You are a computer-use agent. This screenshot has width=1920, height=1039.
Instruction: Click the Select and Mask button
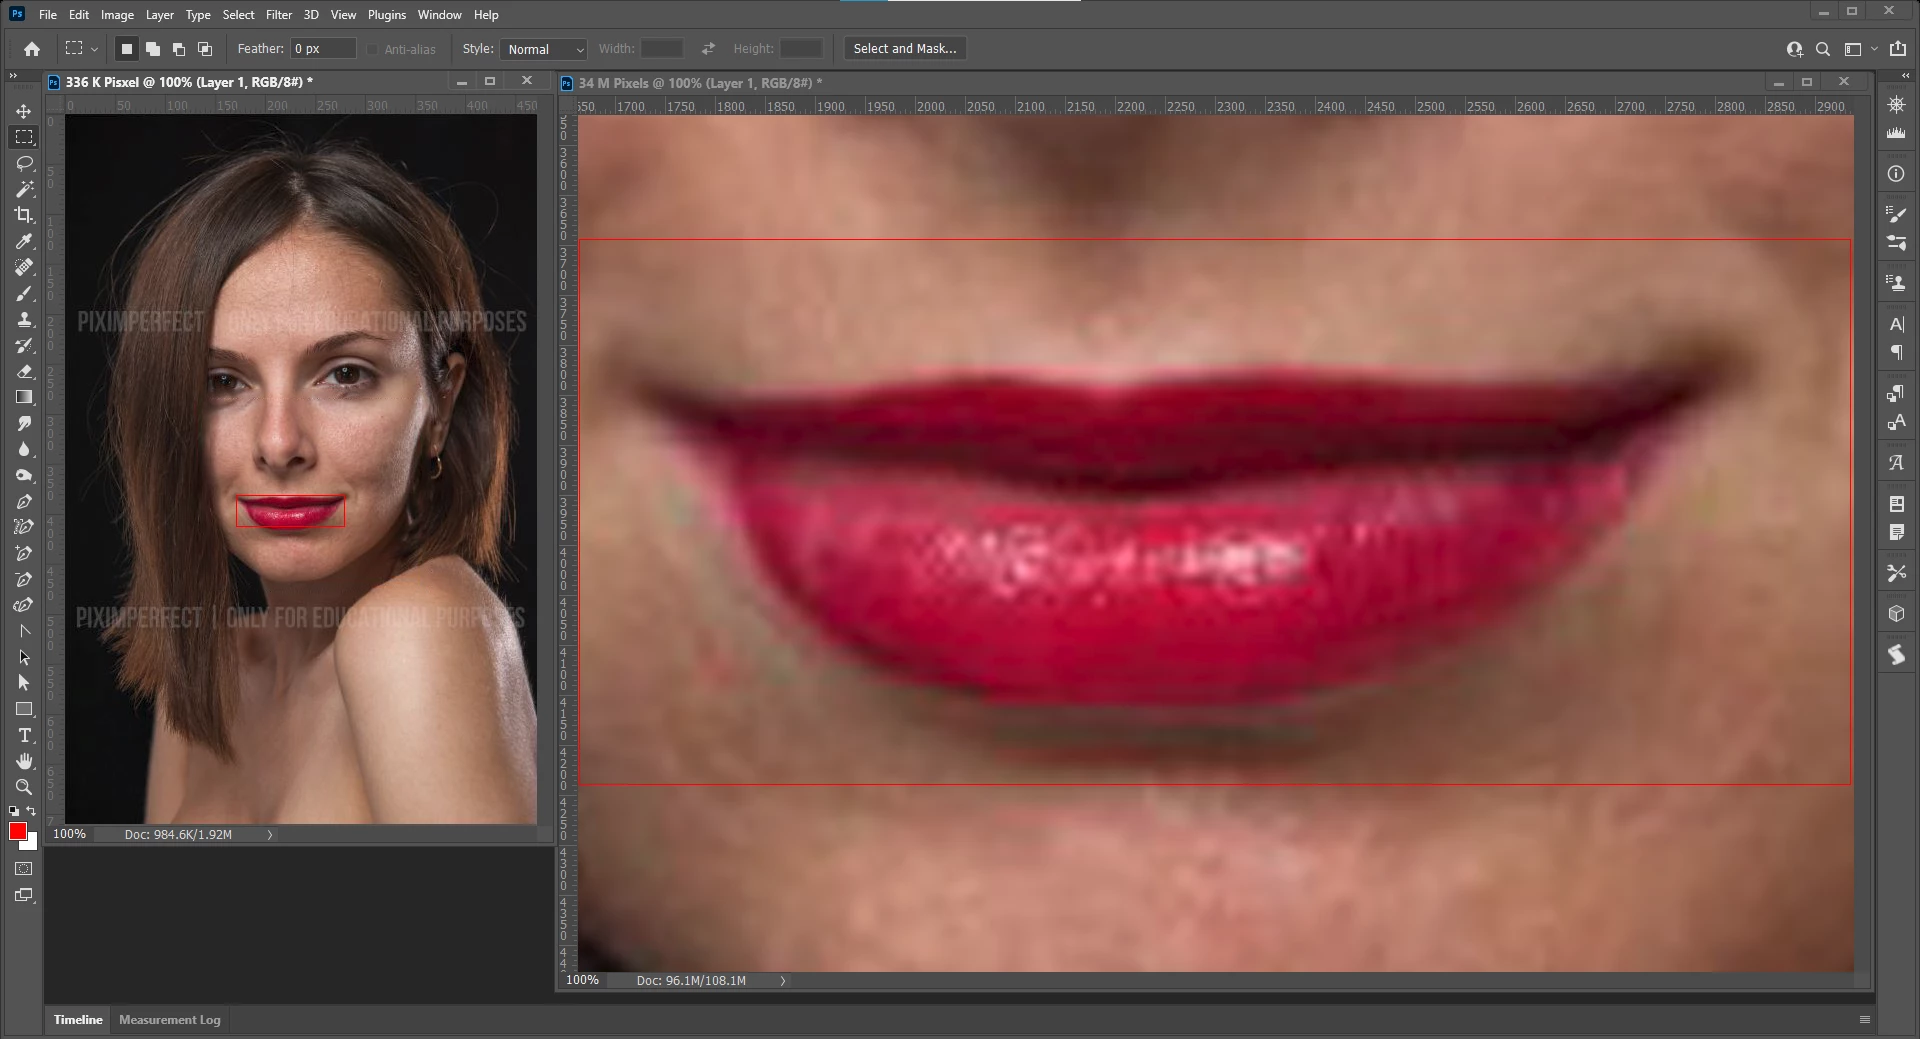(905, 49)
